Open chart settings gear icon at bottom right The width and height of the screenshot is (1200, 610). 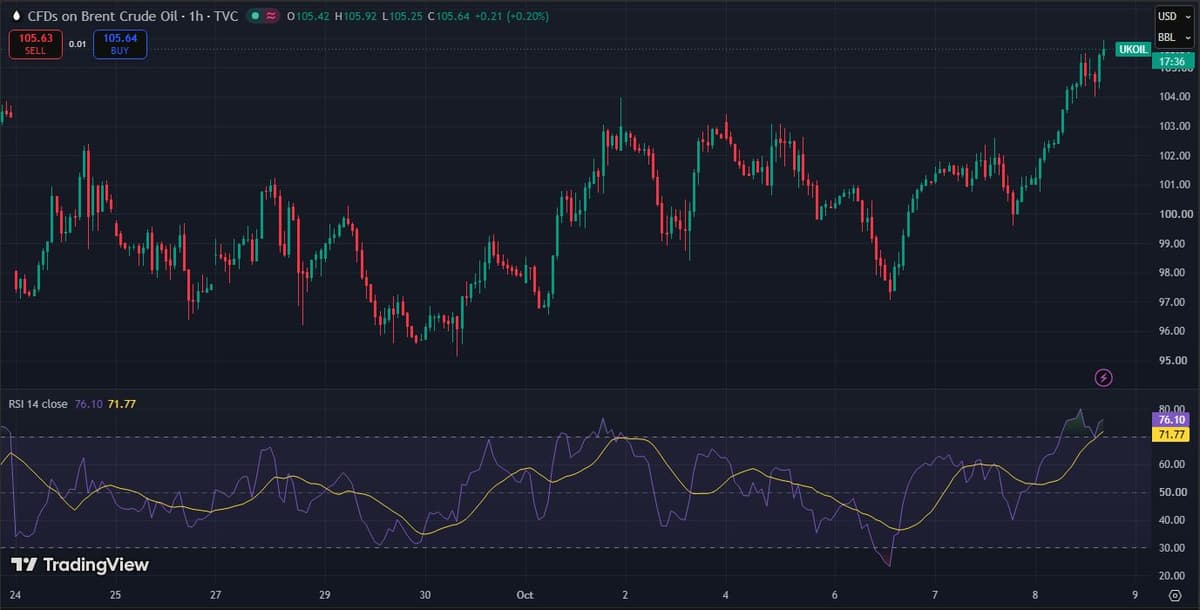1175,594
